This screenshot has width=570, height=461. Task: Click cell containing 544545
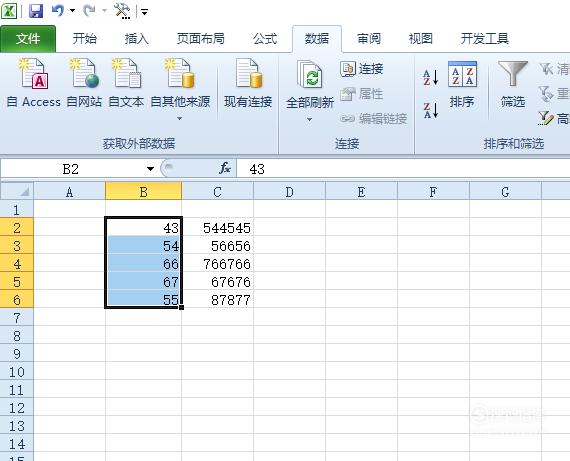coord(217,228)
